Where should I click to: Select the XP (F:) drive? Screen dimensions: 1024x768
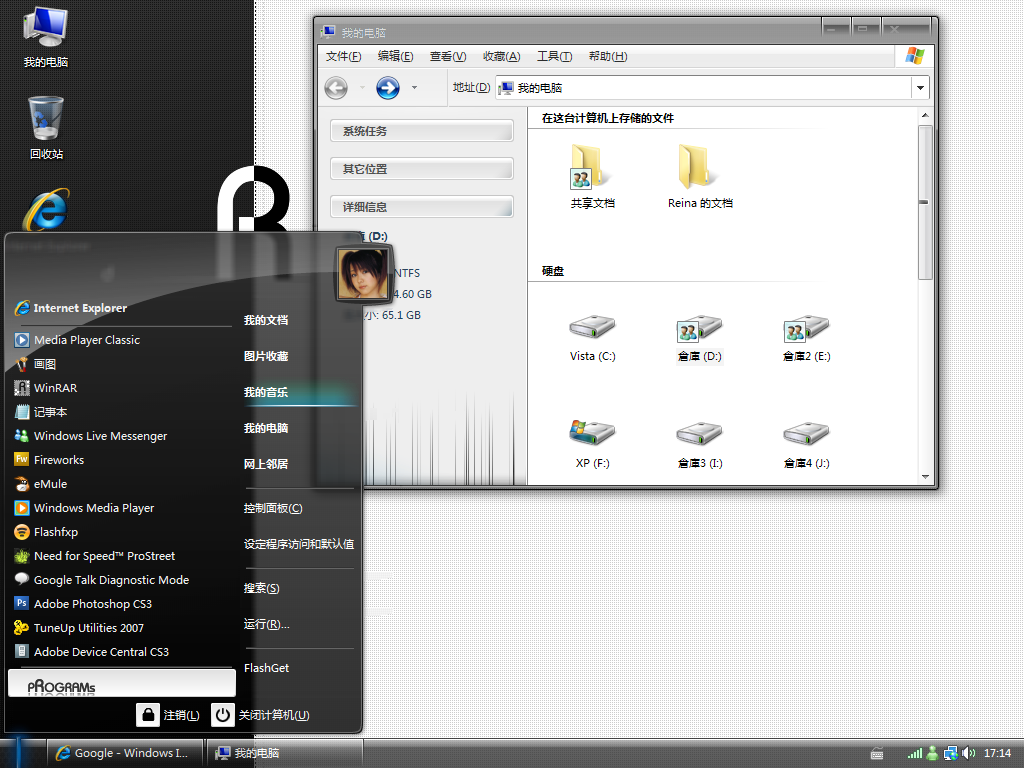[592, 445]
